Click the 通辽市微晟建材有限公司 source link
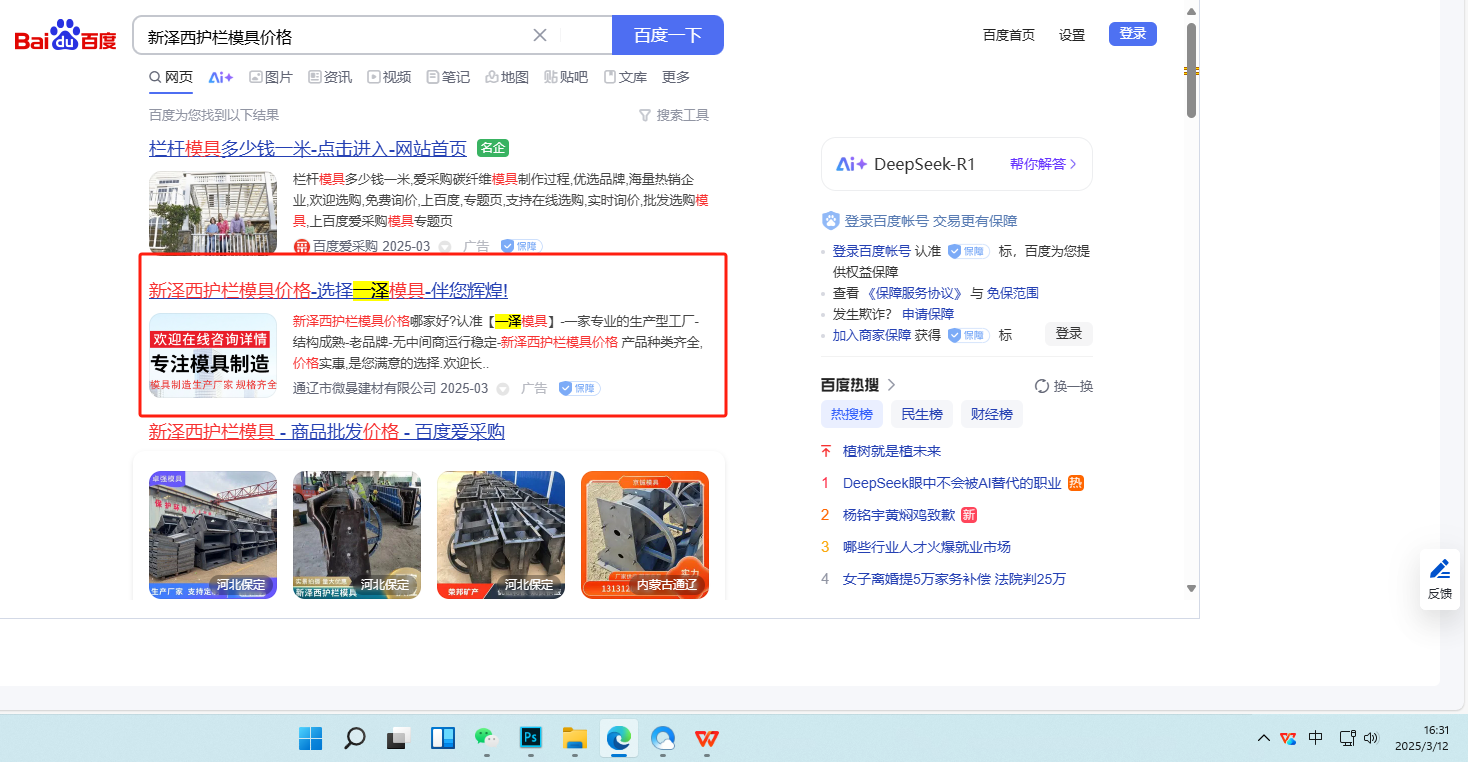 click(x=365, y=388)
